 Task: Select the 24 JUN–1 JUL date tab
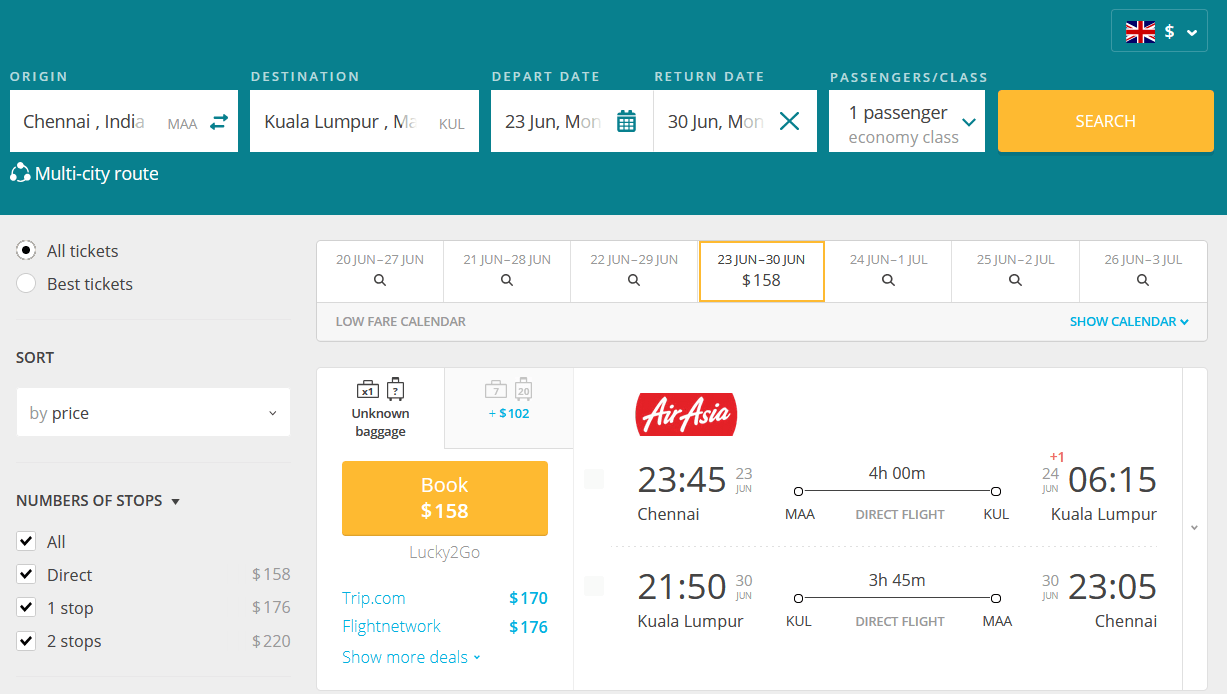(x=888, y=271)
